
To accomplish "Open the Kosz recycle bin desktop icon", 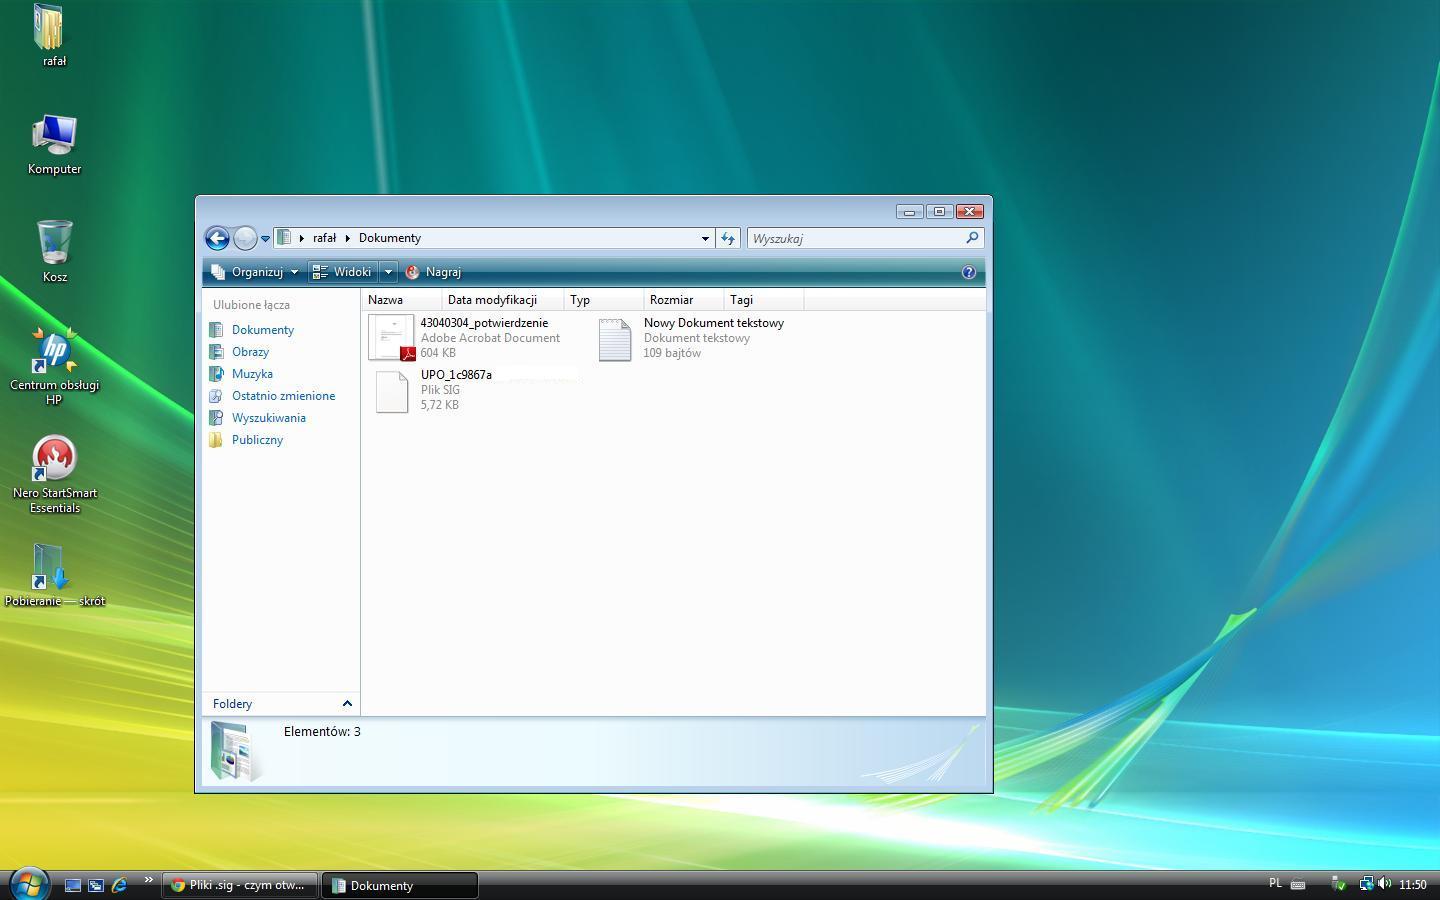I will pos(54,243).
